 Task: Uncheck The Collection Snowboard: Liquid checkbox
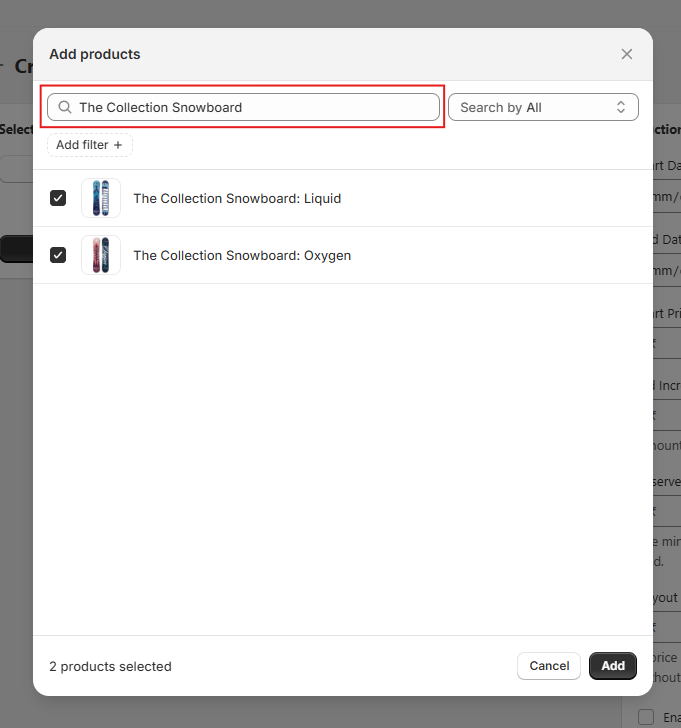(x=58, y=198)
